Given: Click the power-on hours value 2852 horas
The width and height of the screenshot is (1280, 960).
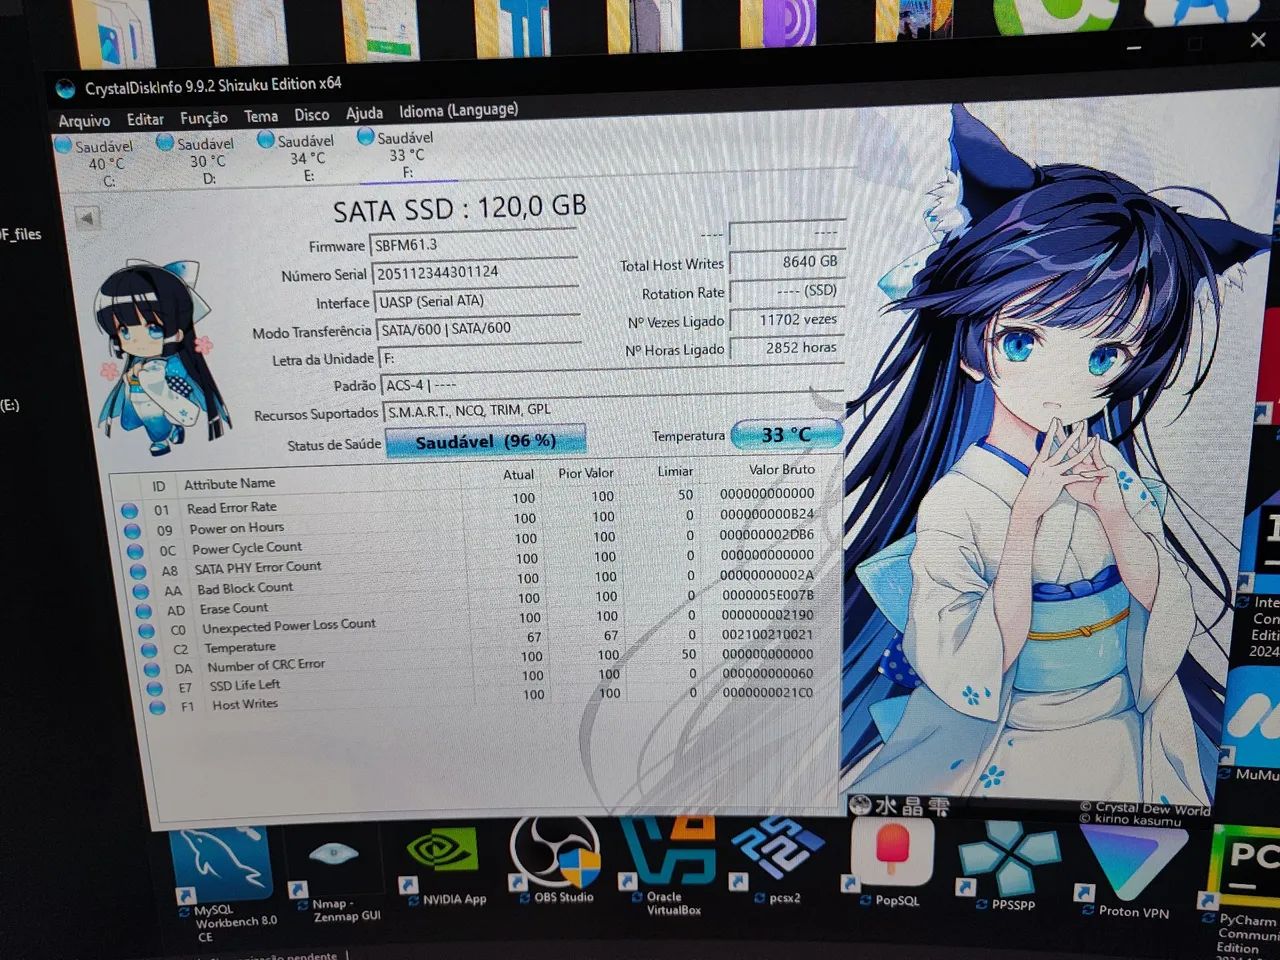Looking at the screenshot, I should (787, 348).
